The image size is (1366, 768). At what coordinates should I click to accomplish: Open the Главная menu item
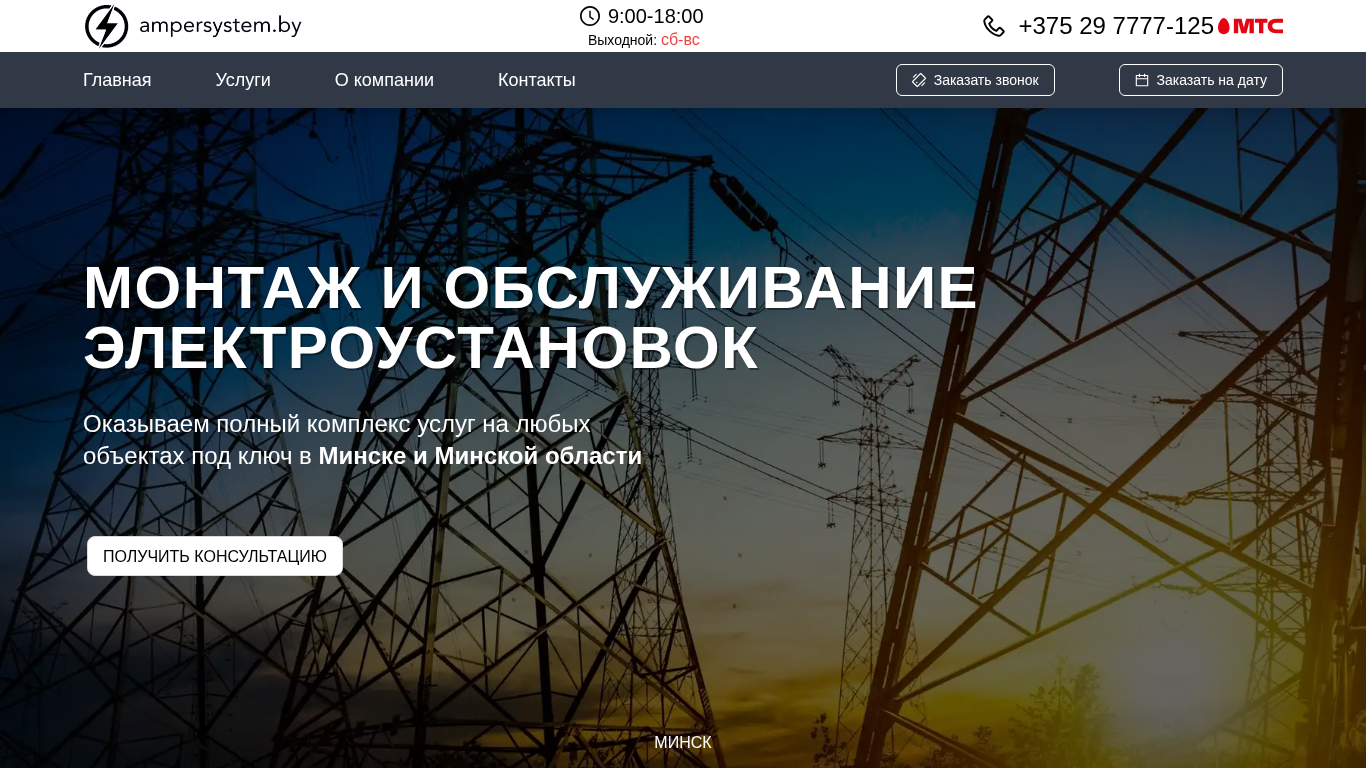tap(117, 80)
